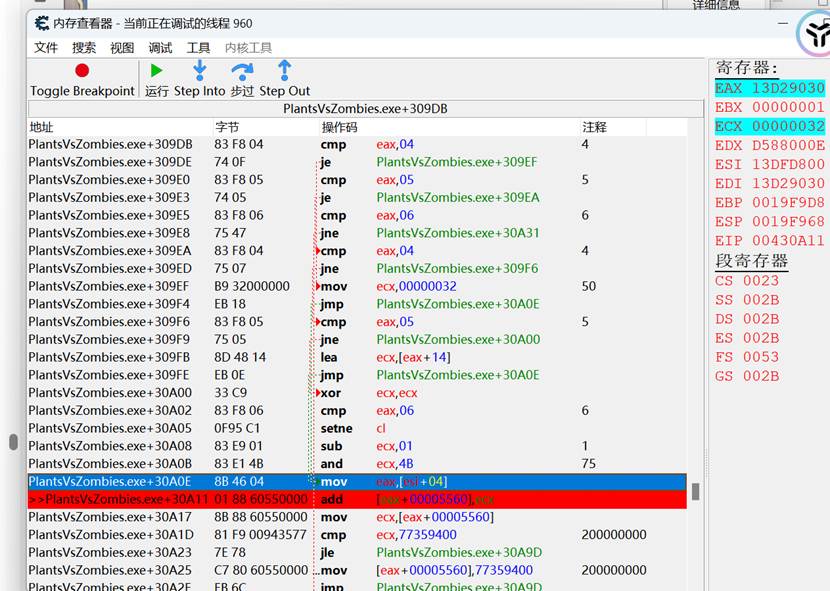Click the 寄存器 panel heading
Viewport: 830px width, 591px height.
coord(747,68)
